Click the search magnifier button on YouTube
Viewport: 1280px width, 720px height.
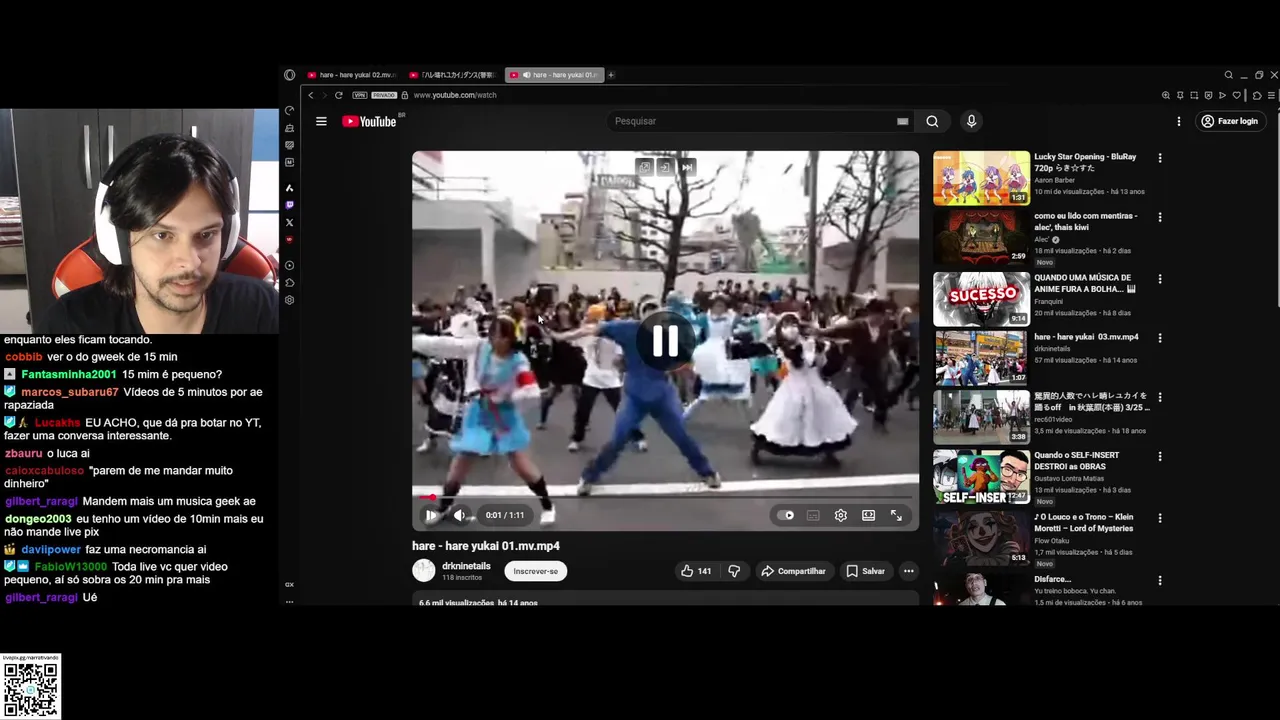pos(932,121)
